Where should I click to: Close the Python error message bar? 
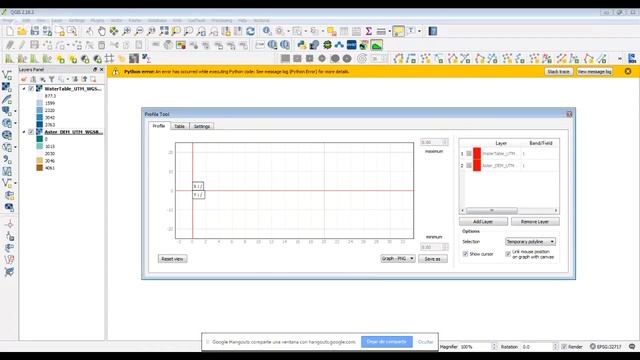[x=628, y=71]
